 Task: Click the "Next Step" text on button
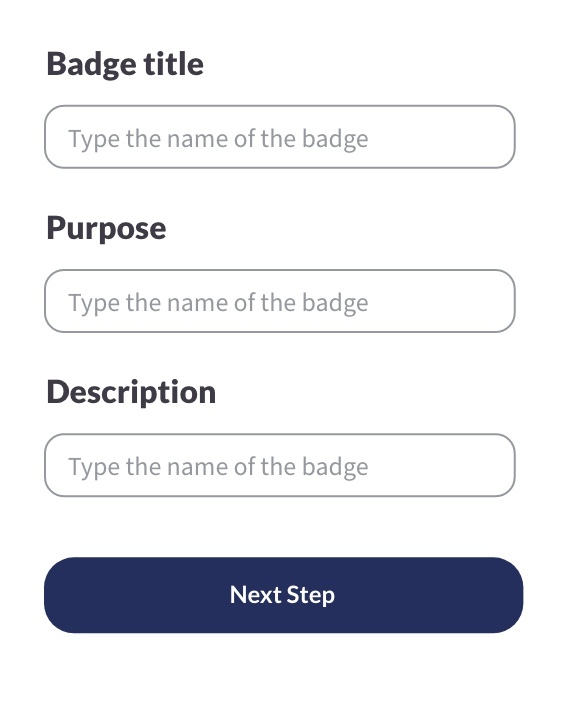point(283,595)
